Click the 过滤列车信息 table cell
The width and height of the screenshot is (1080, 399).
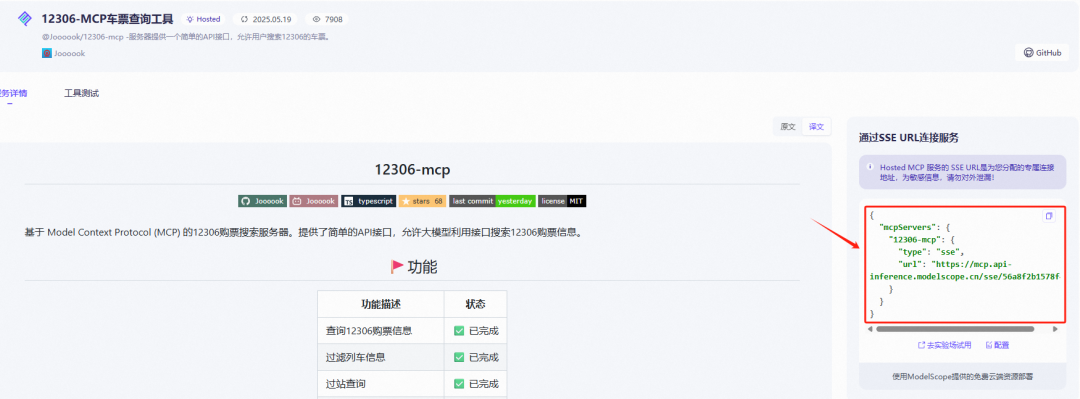(x=380, y=358)
